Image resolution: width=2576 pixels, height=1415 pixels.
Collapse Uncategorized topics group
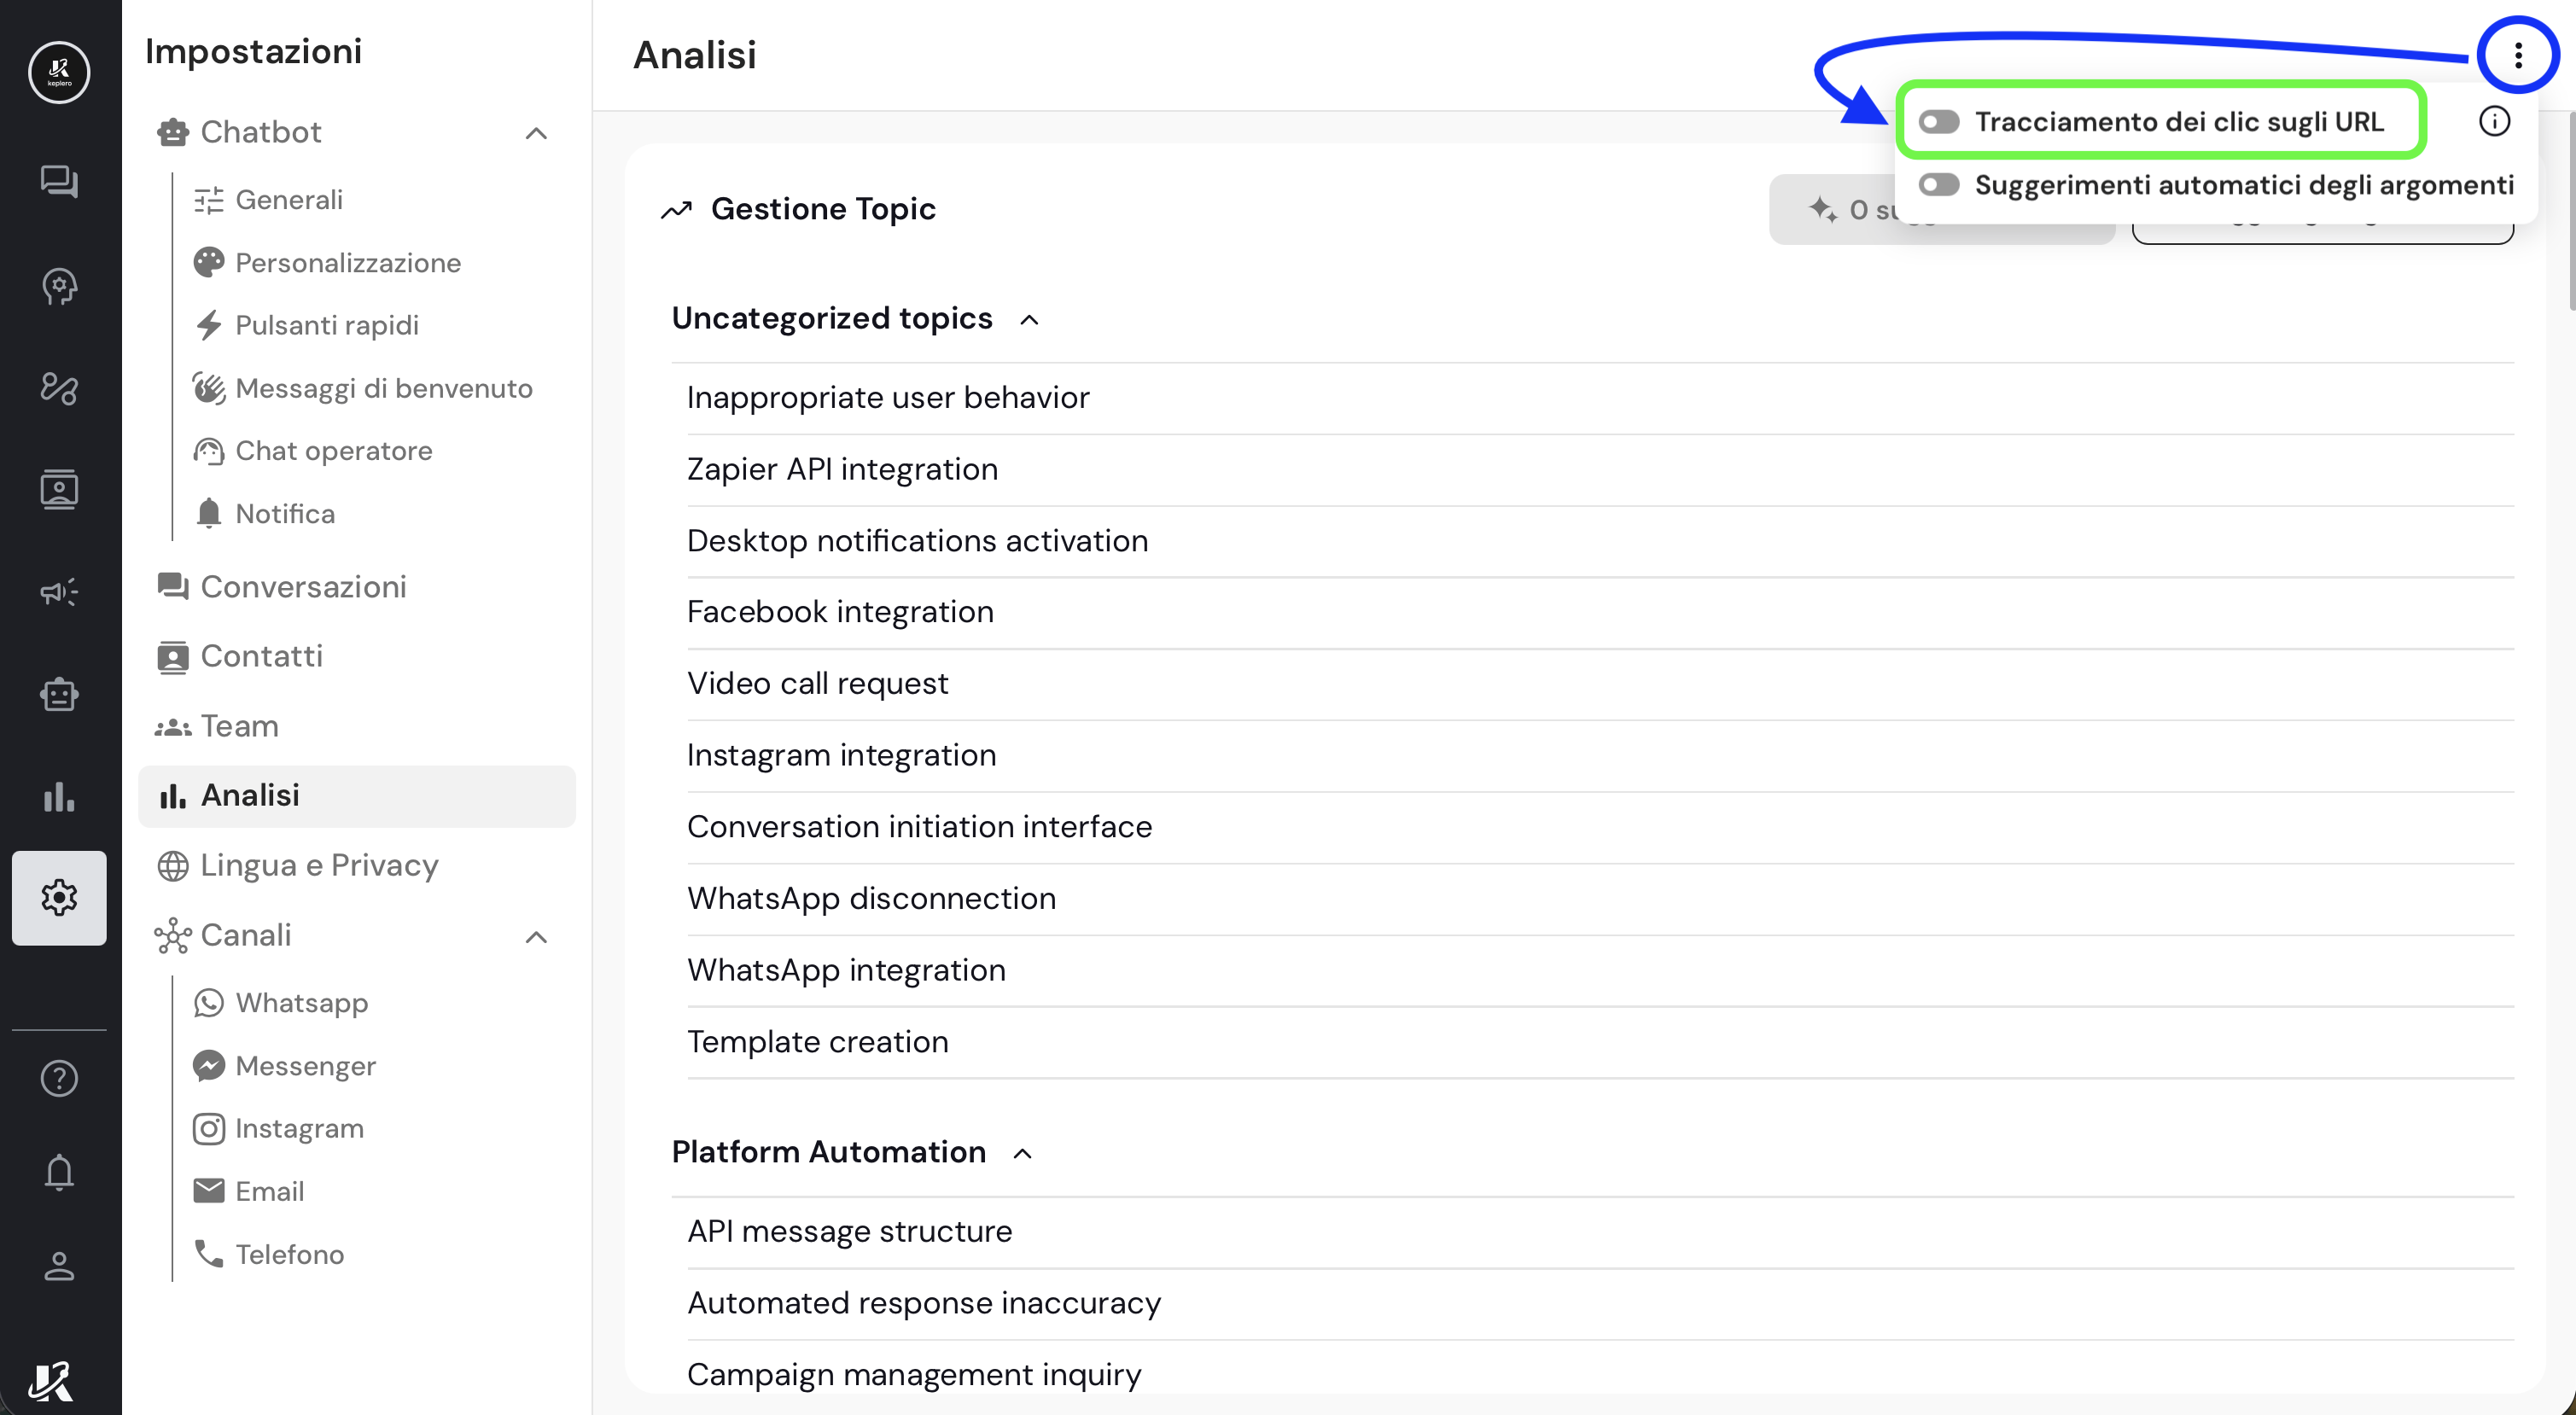point(1029,320)
